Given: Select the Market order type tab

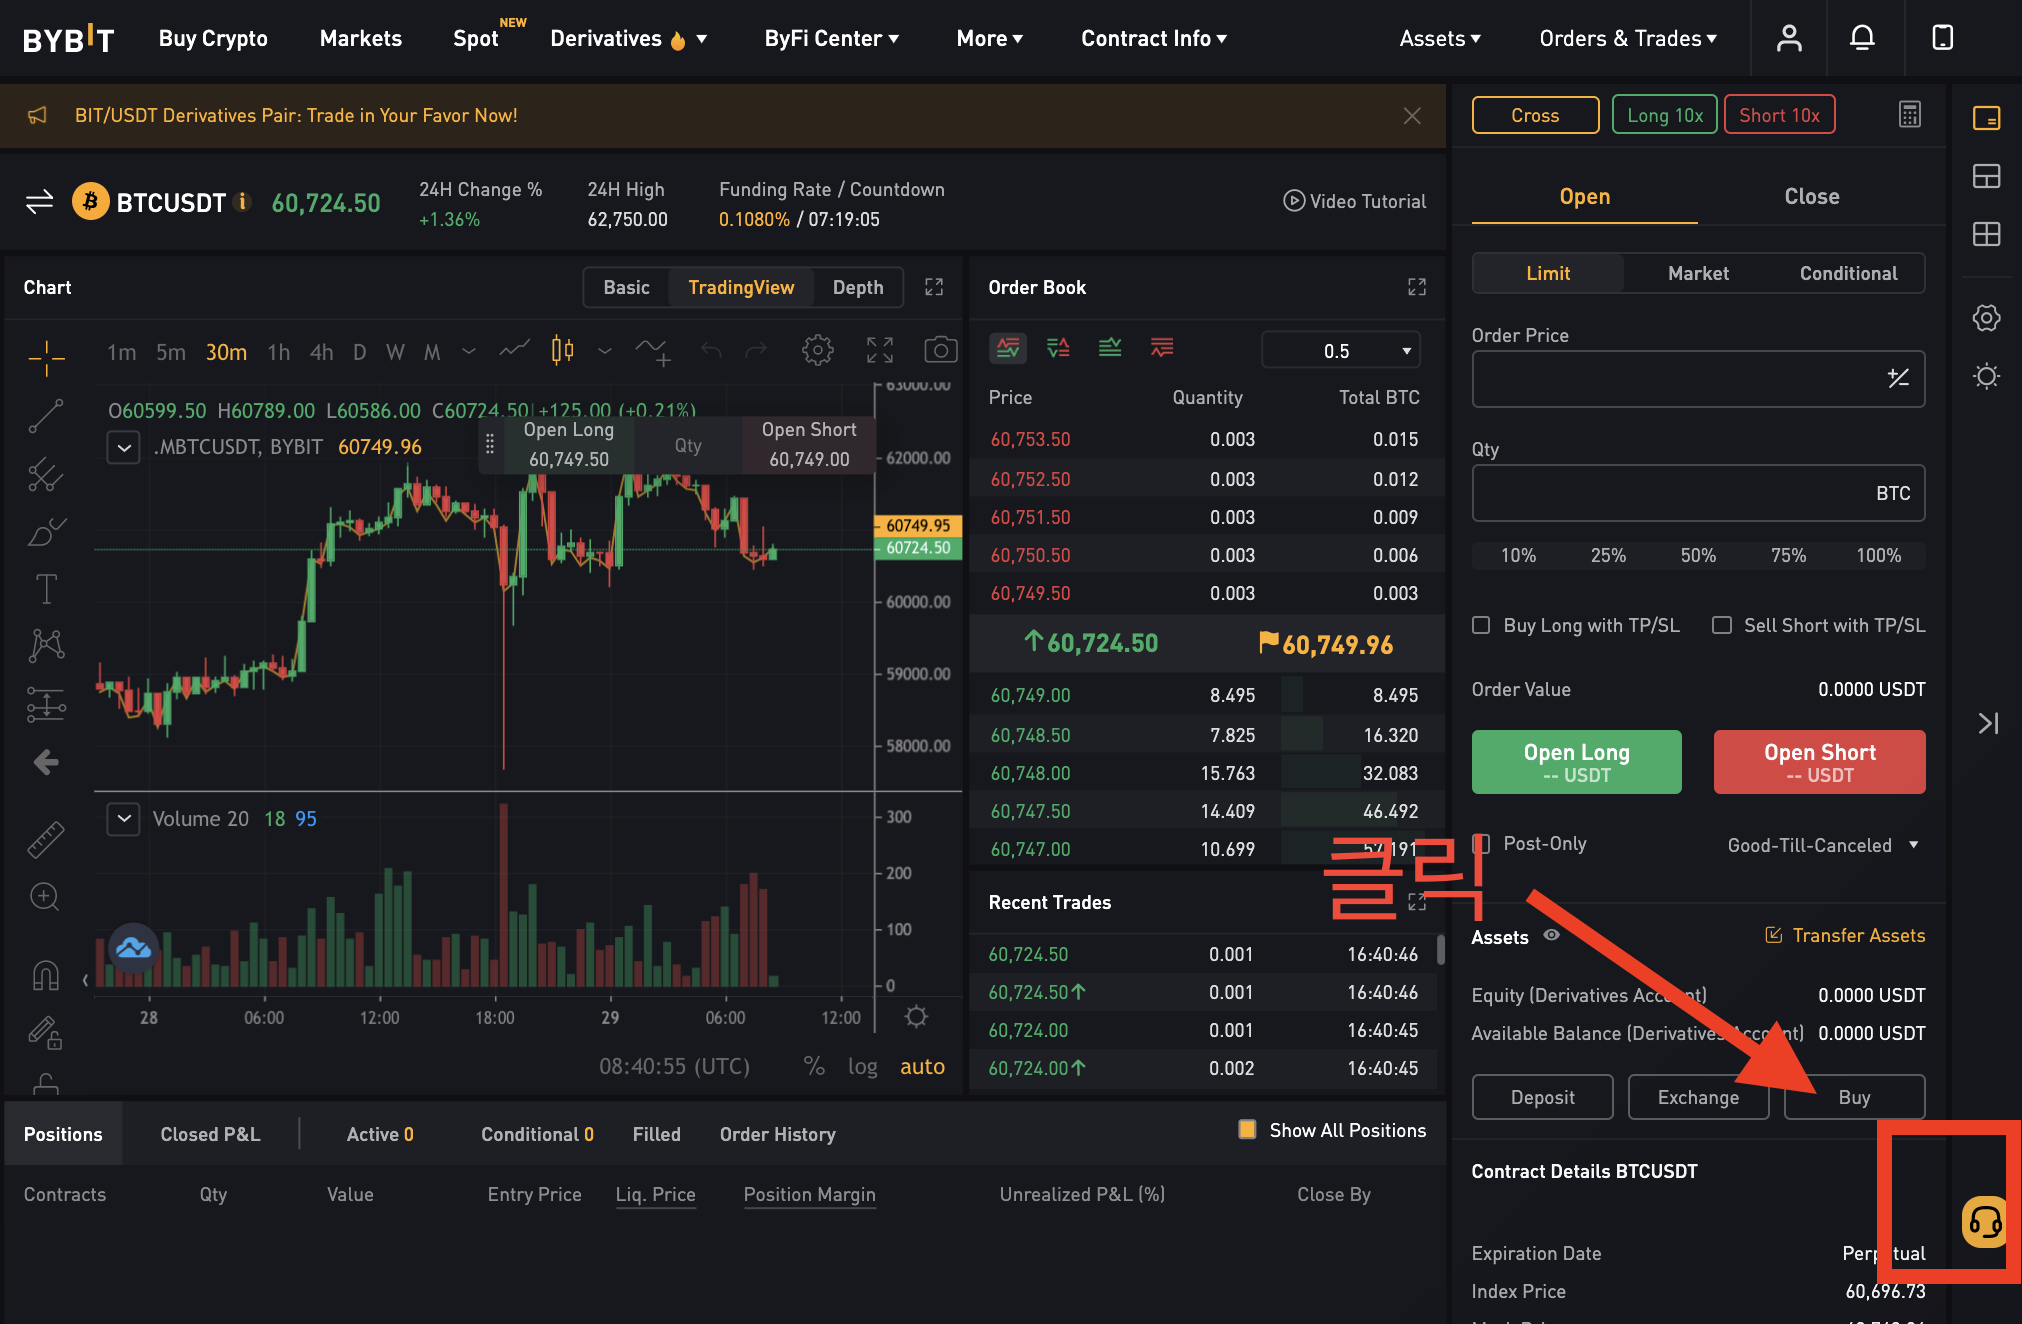Looking at the screenshot, I should [x=1698, y=273].
